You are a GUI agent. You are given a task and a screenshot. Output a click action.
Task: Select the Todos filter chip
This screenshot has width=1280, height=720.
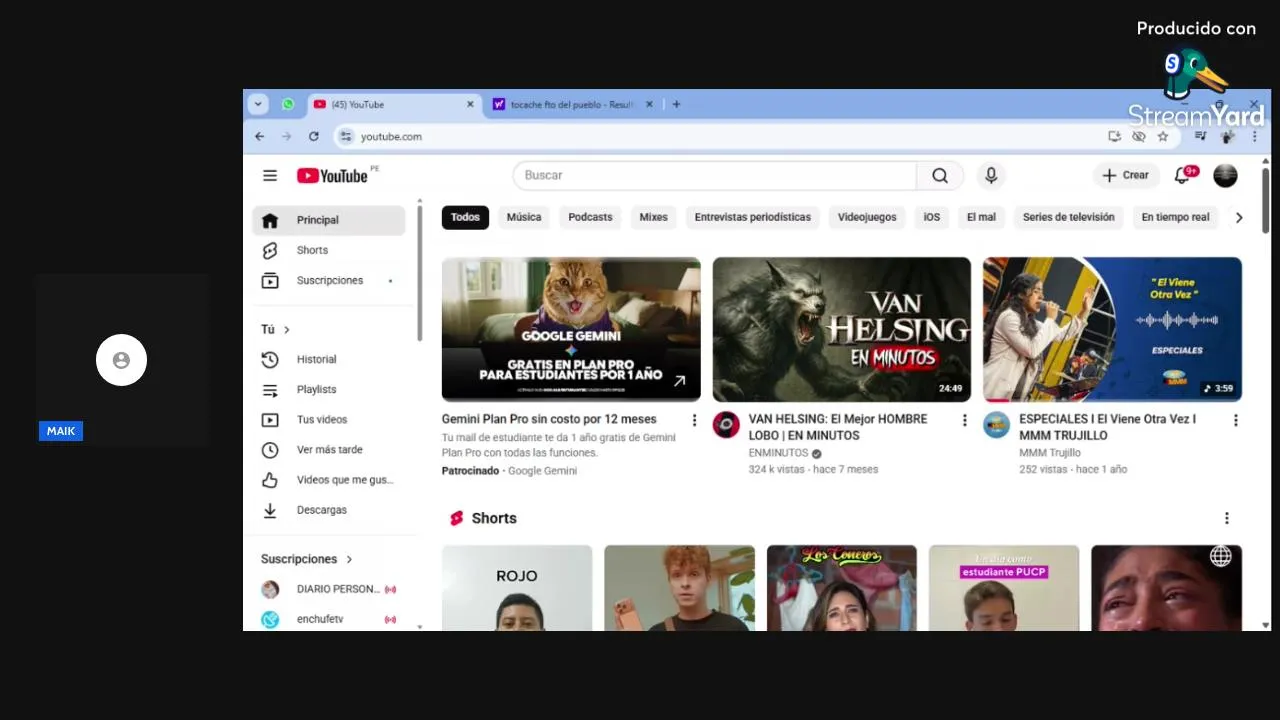pos(465,217)
